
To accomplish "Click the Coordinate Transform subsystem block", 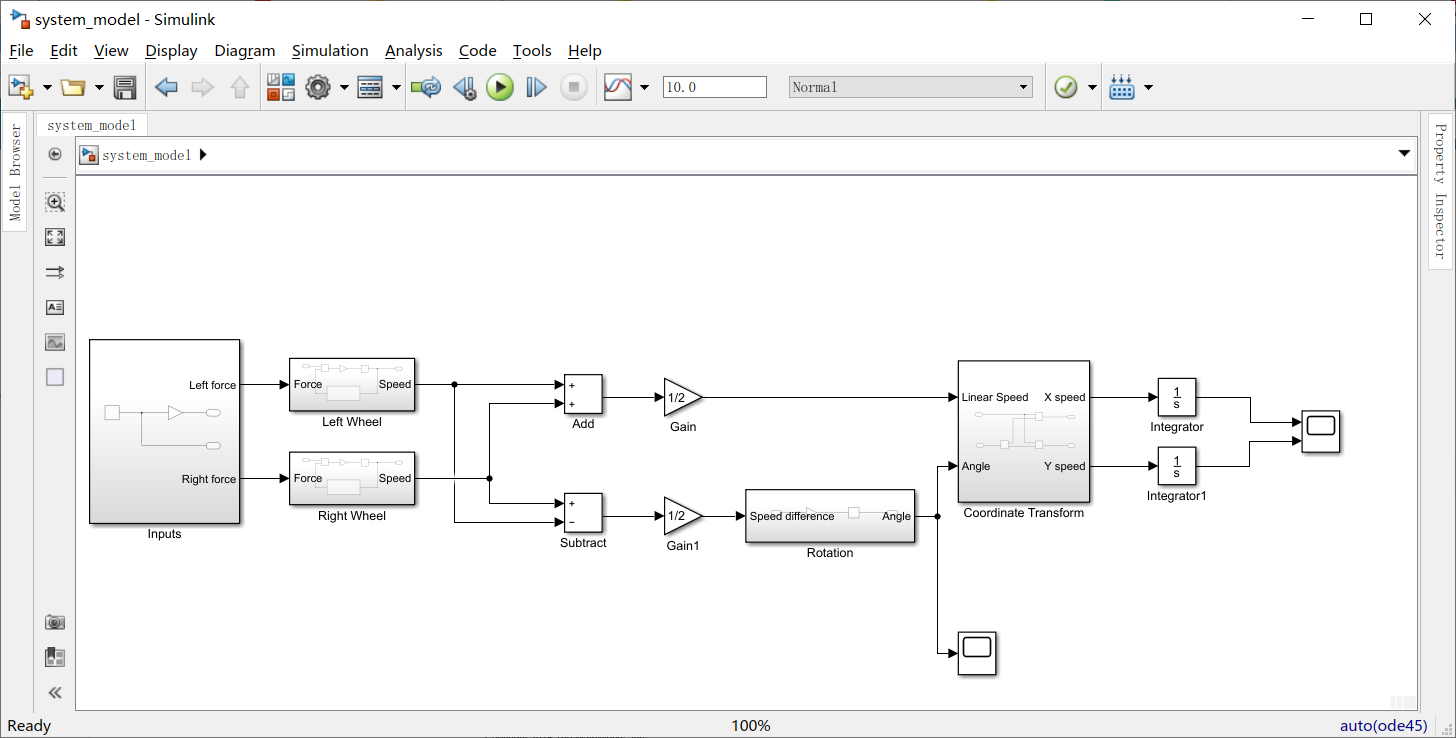I will 1024,432.
